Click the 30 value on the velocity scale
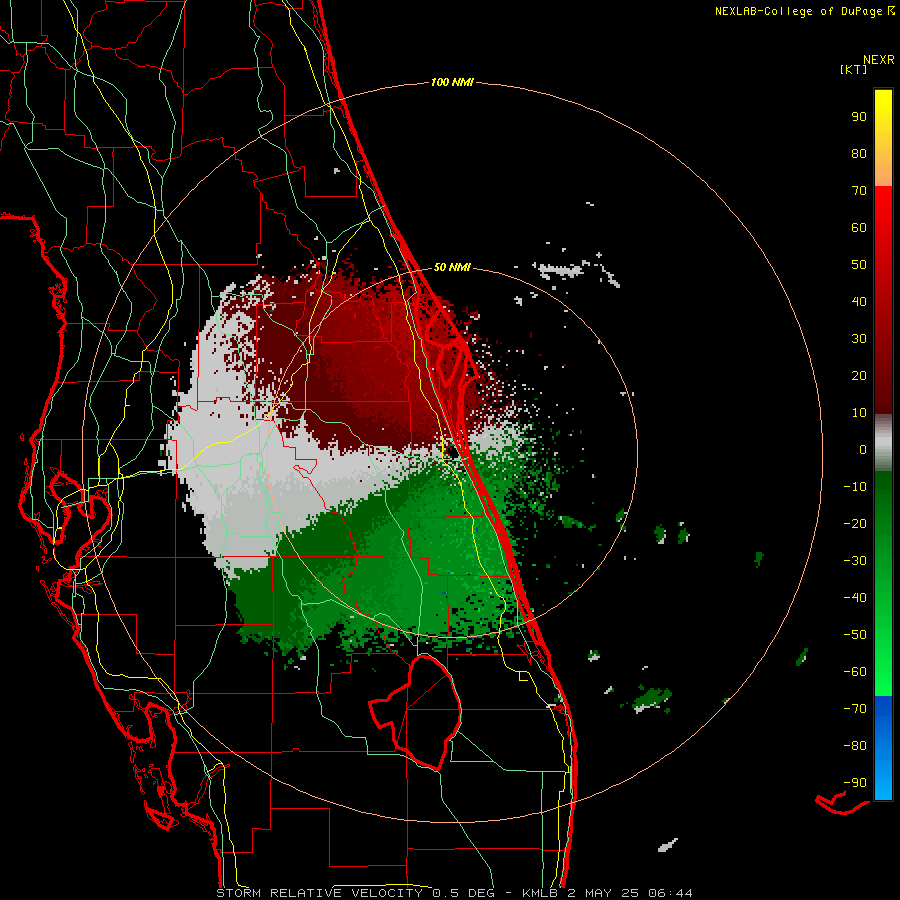 [859, 339]
